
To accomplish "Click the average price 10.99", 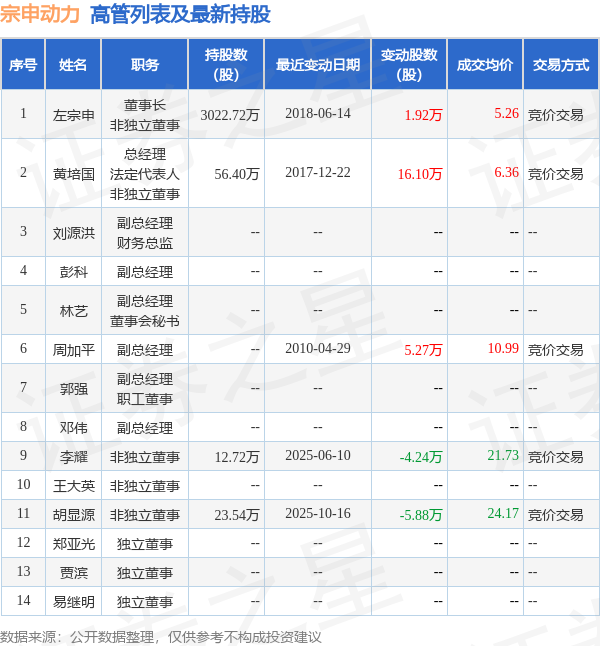I will tap(503, 349).
